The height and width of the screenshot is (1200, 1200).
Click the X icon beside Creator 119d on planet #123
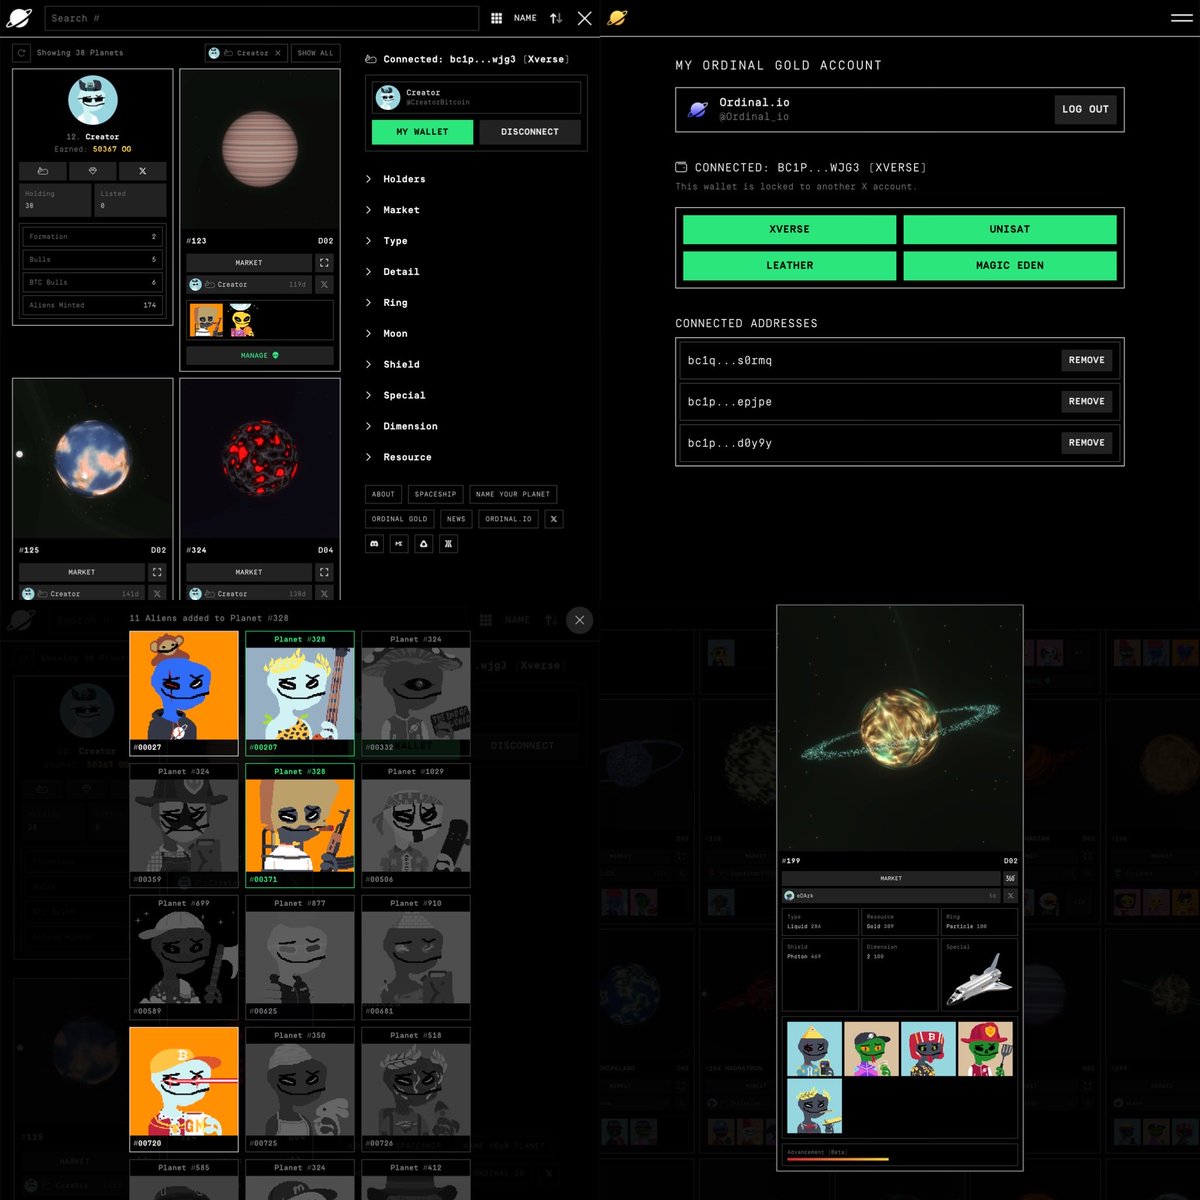[x=324, y=285]
